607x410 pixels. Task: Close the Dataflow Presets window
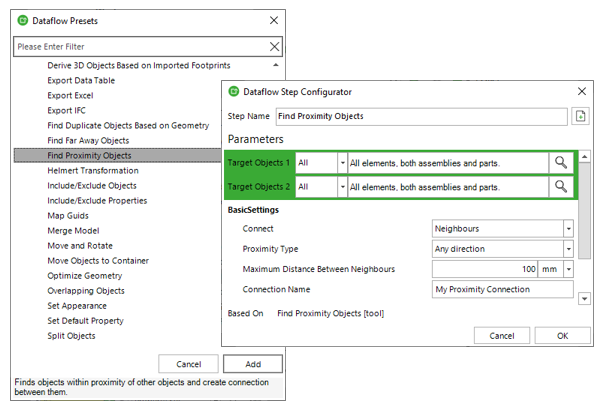[274, 20]
